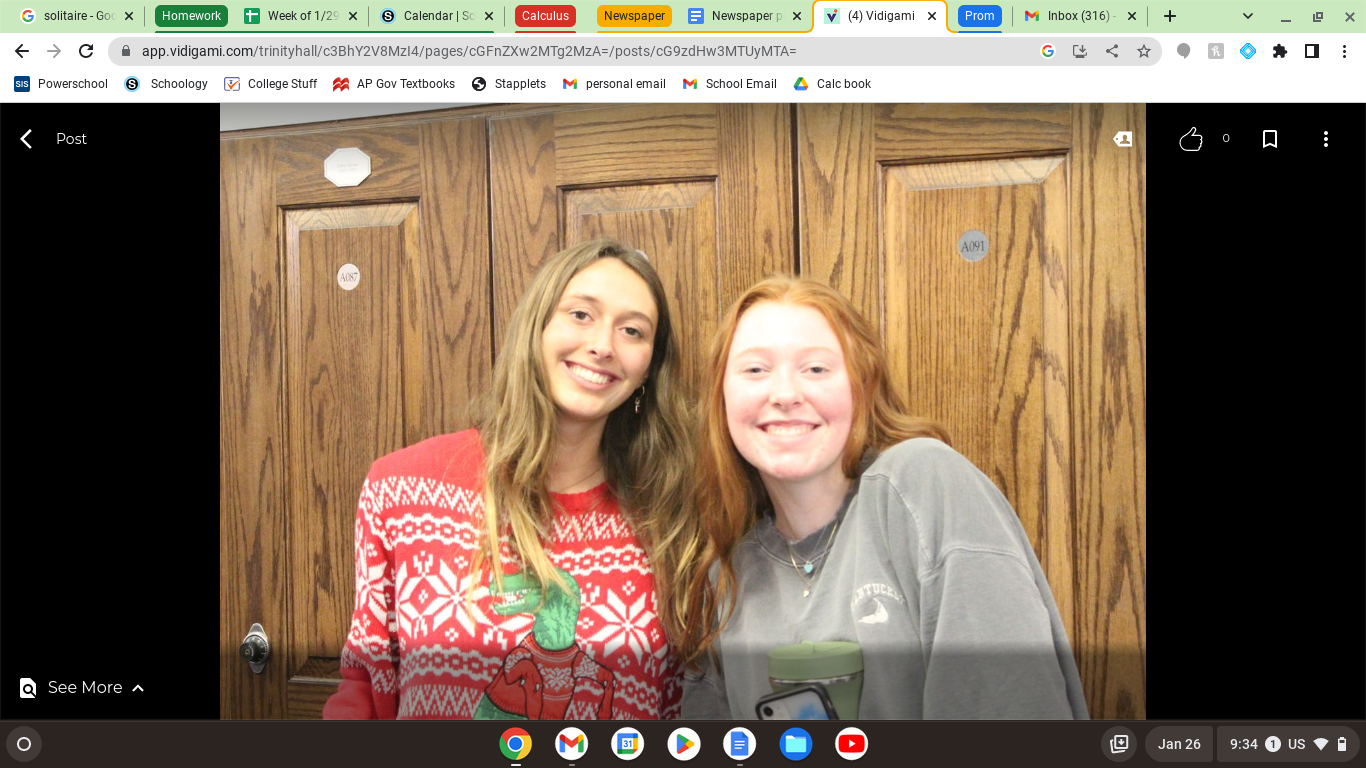Viewport: 1366px width, 768px height.
Task: Click the back arrow next to Post
Action: point(27,139)
